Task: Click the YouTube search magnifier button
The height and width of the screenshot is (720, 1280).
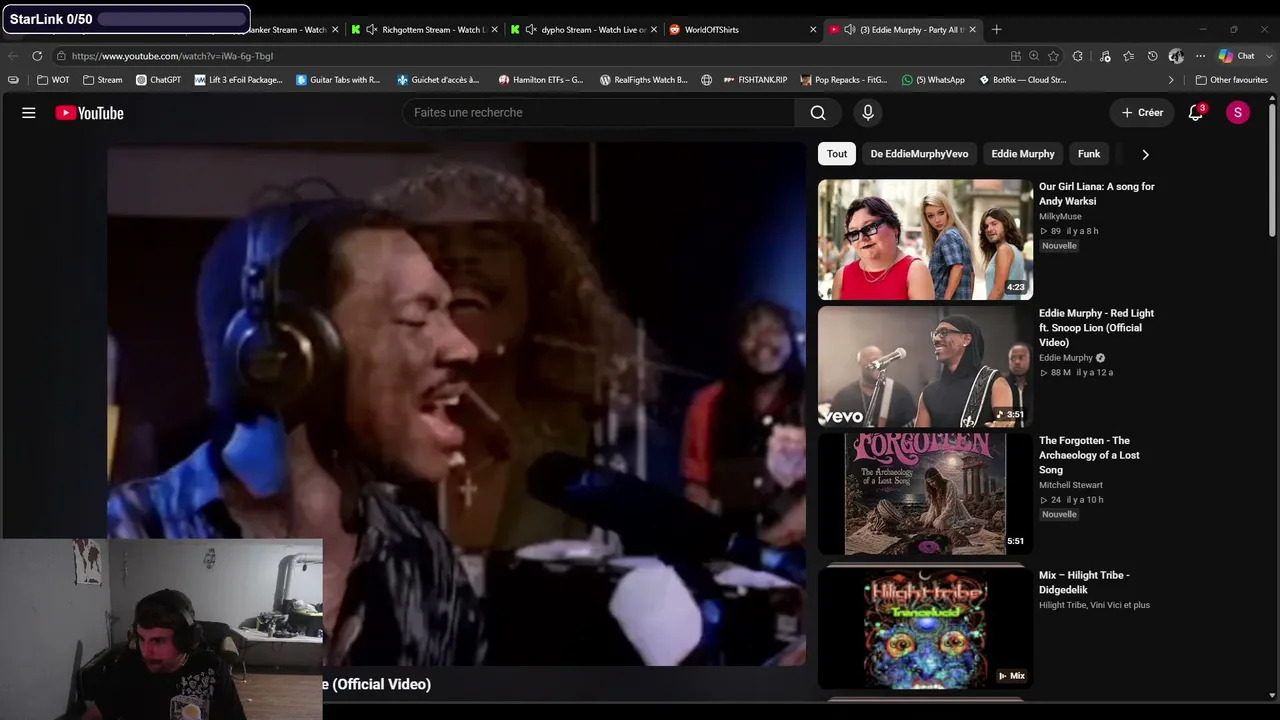Action: coord(818,113)
